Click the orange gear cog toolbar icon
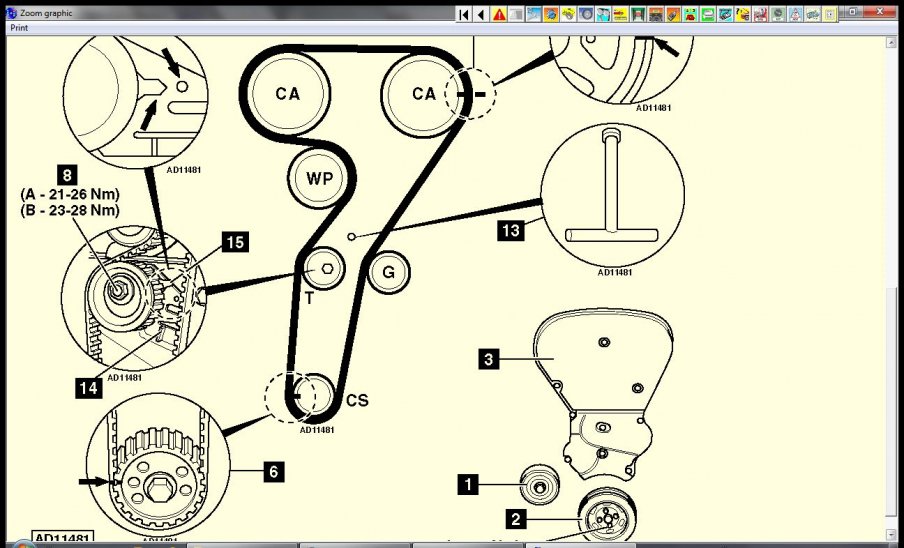904x548 pixels. click(x=551, y=14)
